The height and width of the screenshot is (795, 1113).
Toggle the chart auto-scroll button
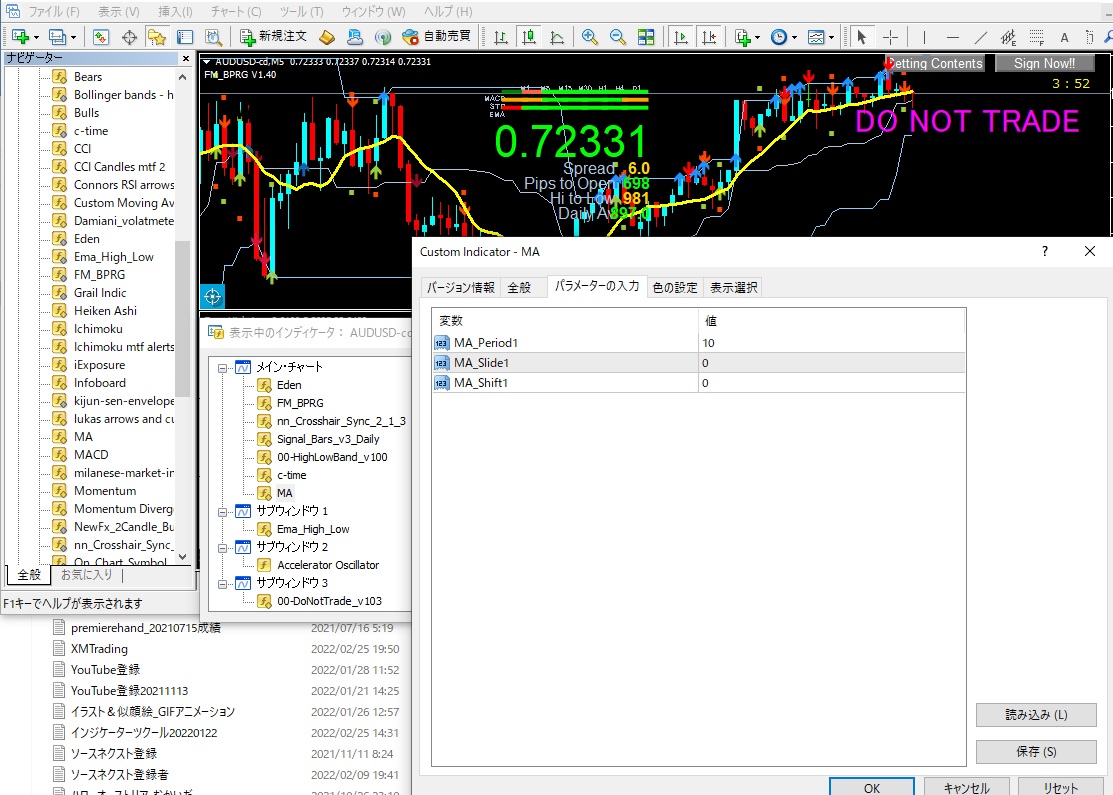(681, 37)
